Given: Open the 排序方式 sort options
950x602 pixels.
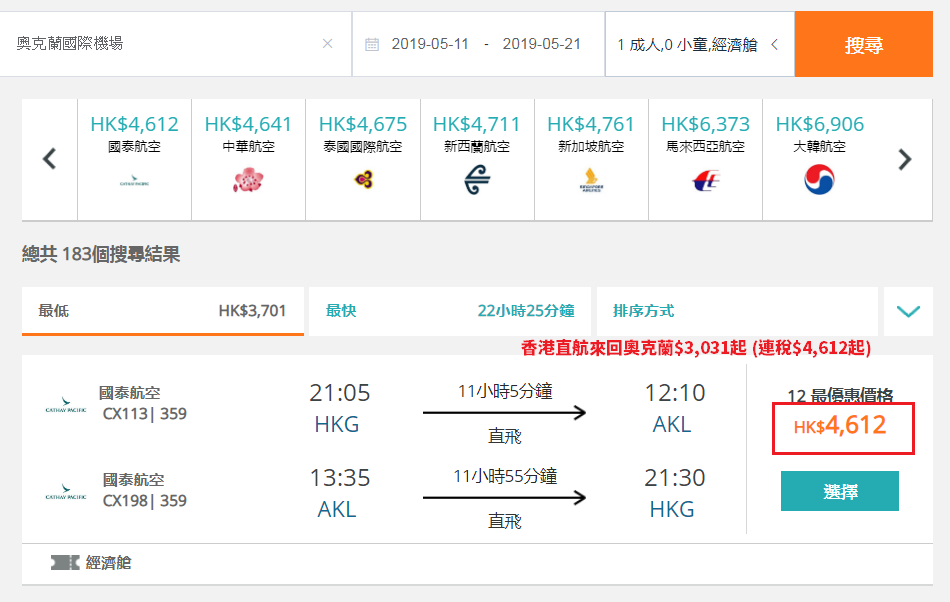Looking at the screenshot, I should click(737, 311).
